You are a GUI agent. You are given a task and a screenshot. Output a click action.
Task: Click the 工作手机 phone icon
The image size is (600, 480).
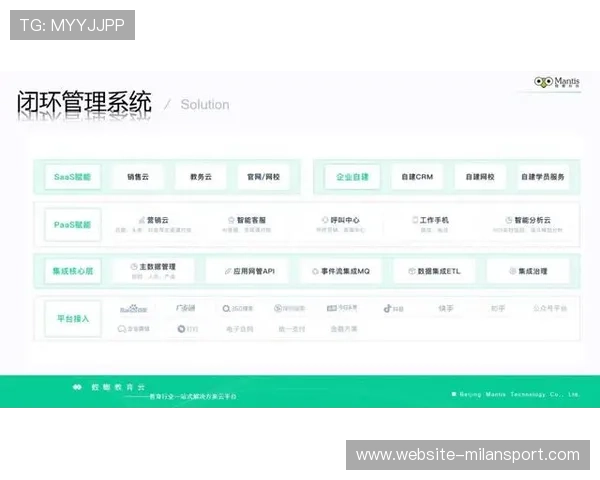(415, 220)
